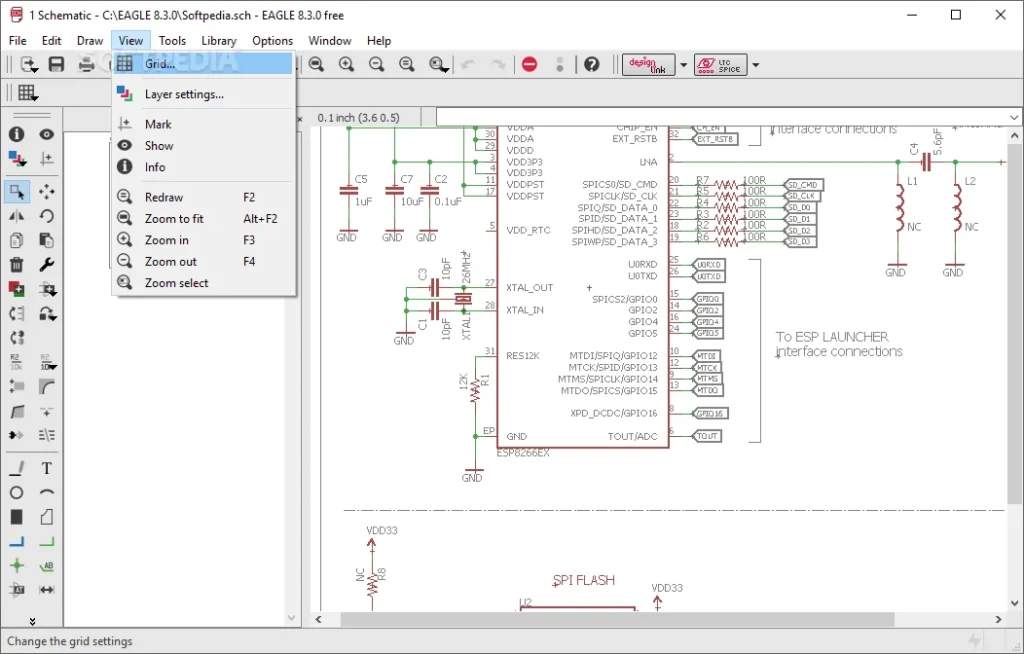The width and height of the screenshot is (1024, 654).
Task: Click the Print icon
Action: click(x=86, y=64)
